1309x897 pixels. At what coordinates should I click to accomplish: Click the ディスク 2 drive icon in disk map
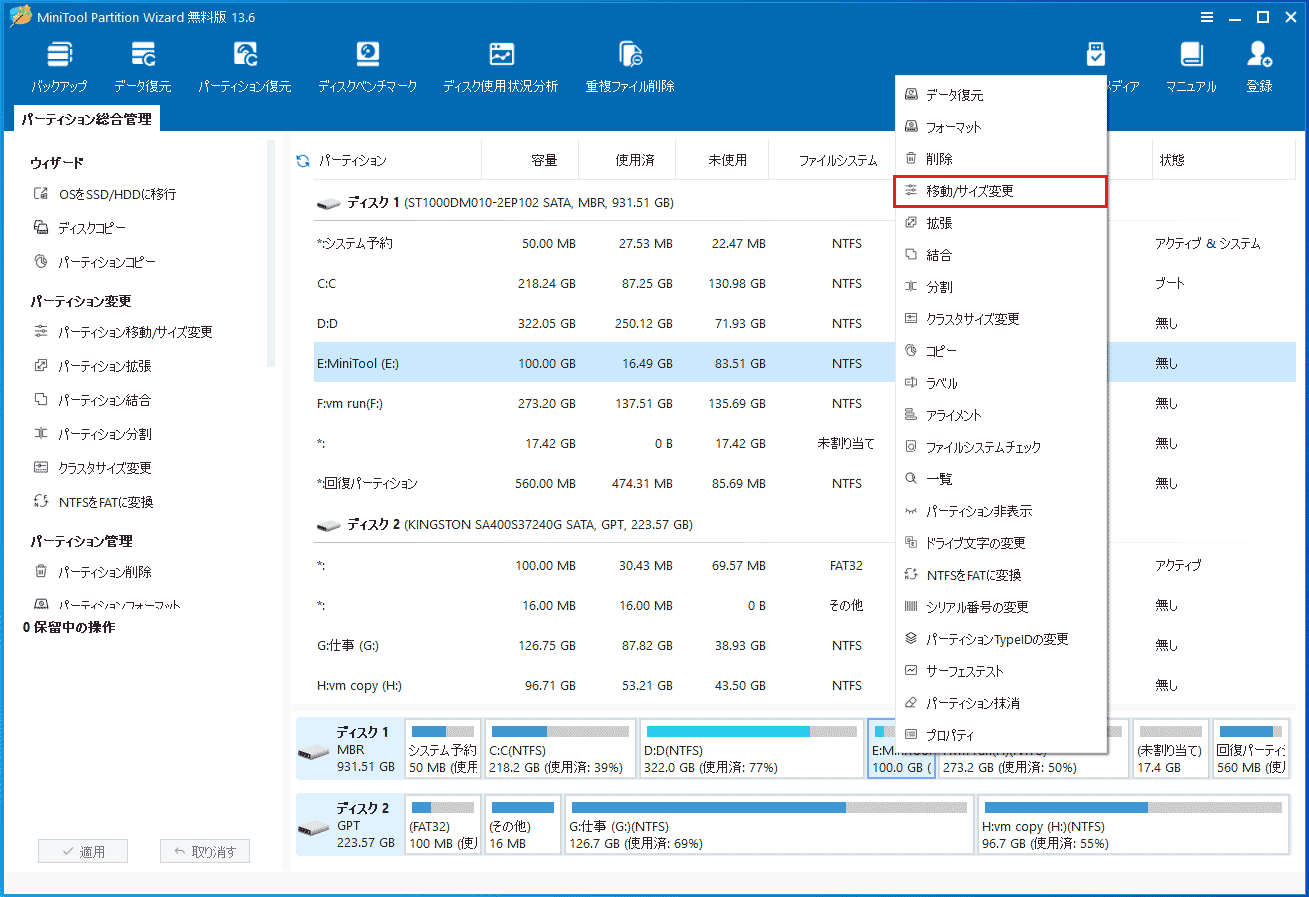coord(313,827)
